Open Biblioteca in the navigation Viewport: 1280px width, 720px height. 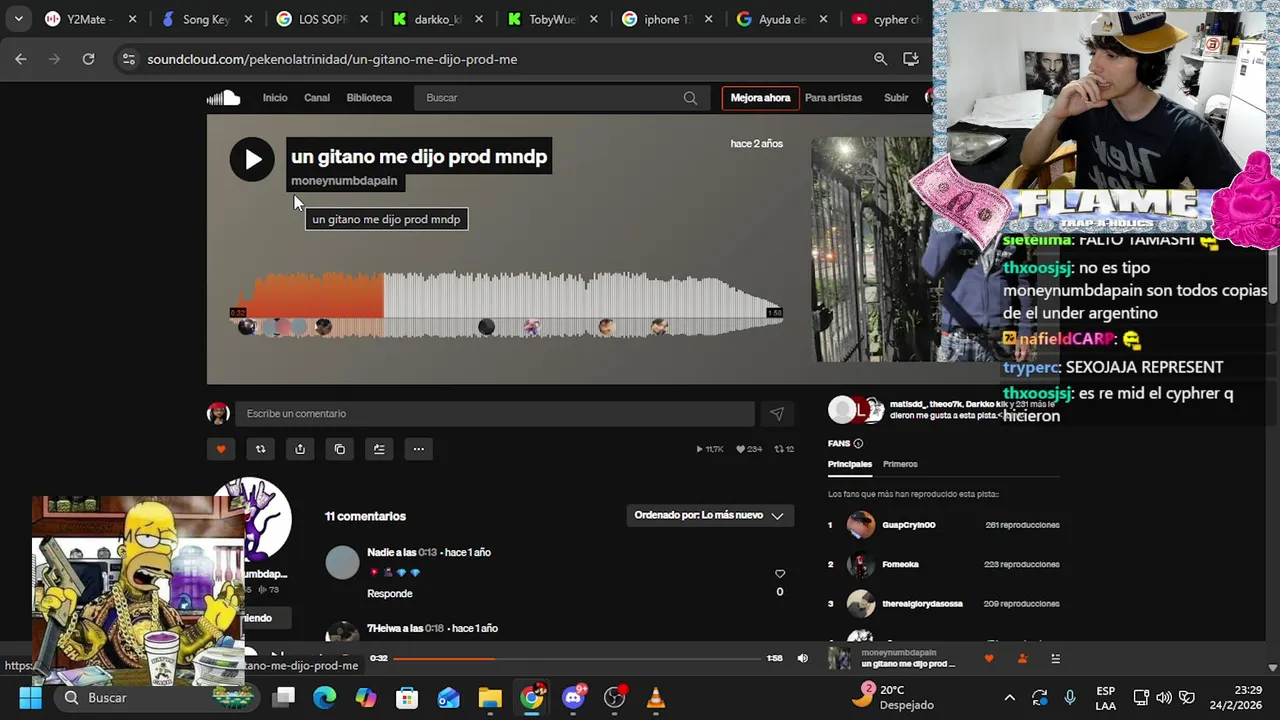point(369,98)
